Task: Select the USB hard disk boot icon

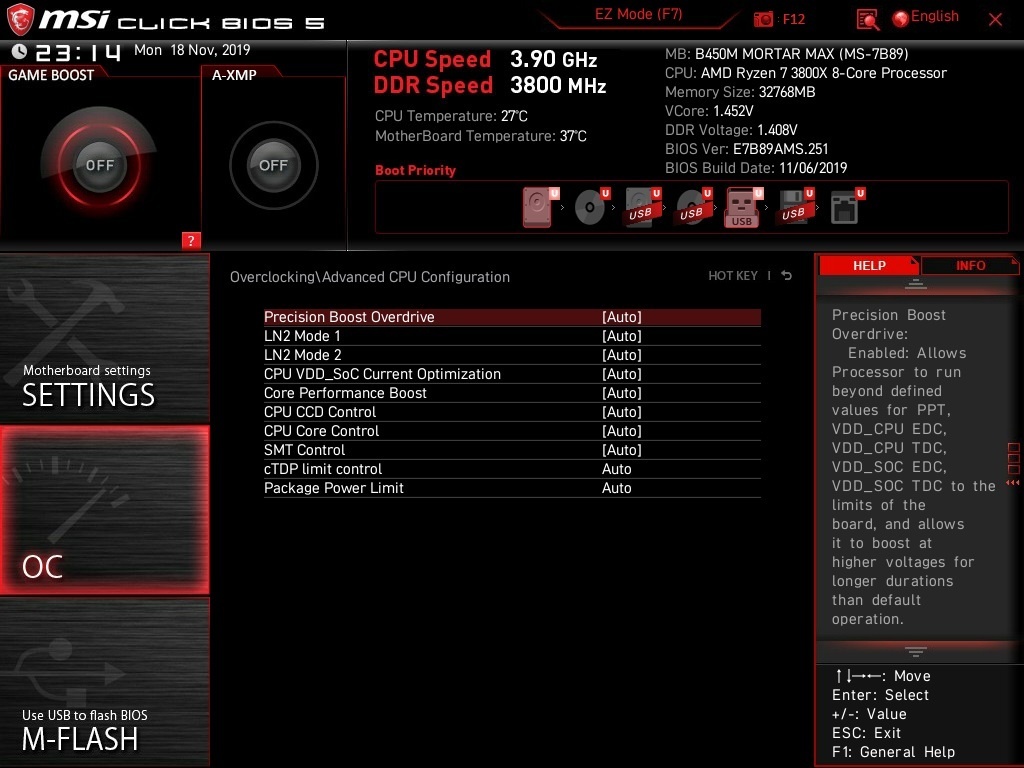Action: 642,207
